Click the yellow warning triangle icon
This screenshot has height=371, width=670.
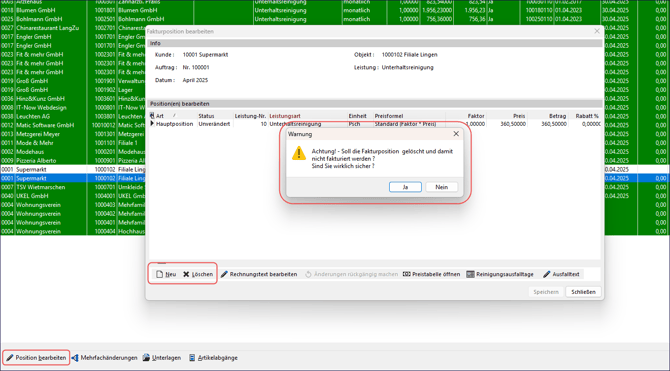pyautogui.click(x=299, y=153)
